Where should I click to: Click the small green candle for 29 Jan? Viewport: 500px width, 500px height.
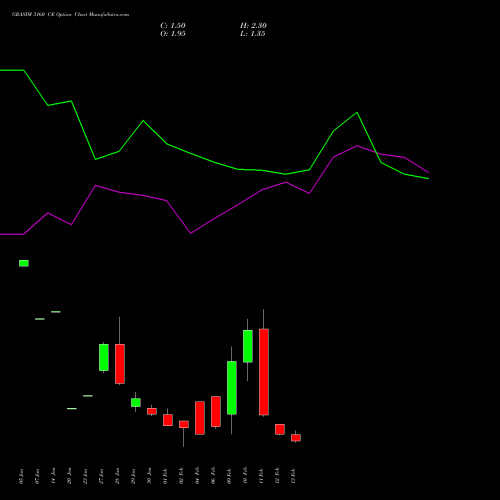pyautogui.click(x=136, y=402)
